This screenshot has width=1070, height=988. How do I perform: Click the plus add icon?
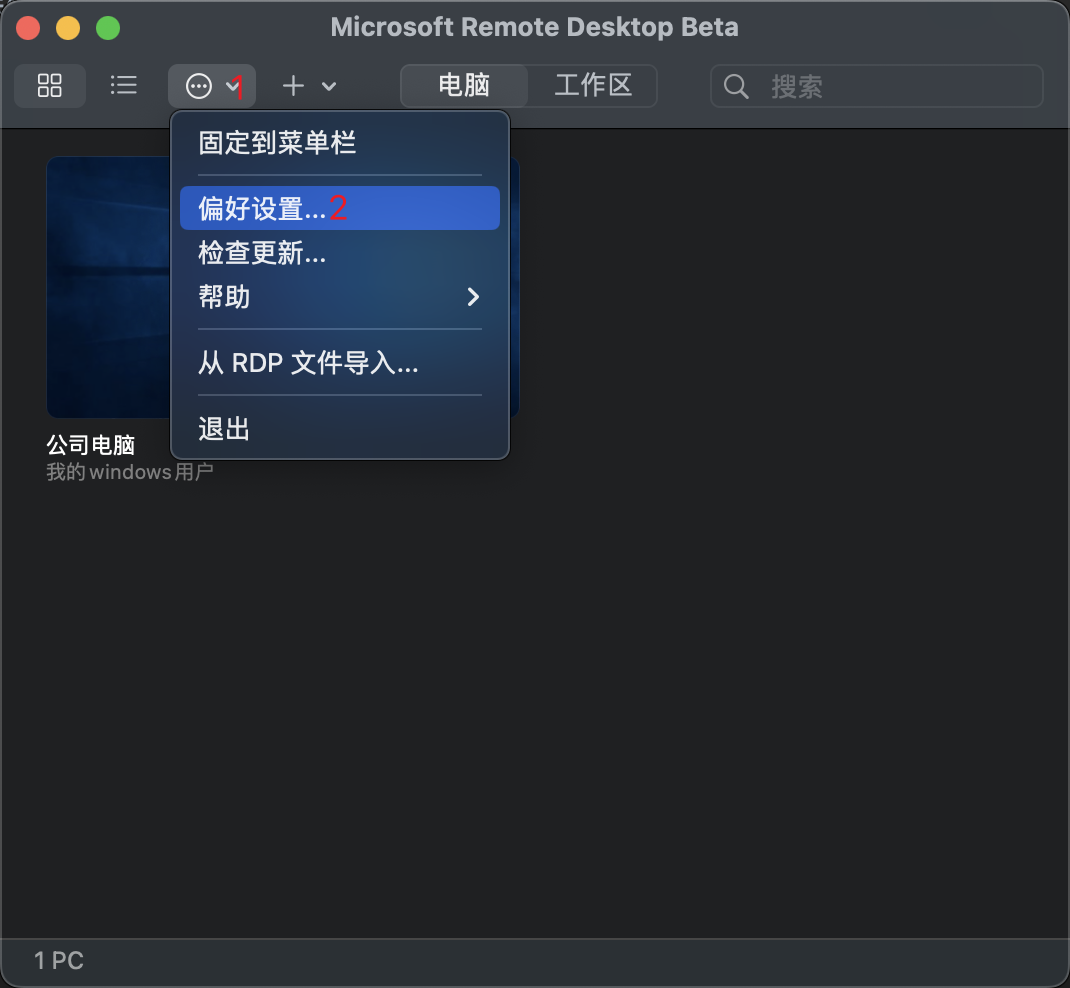(293, 86)
